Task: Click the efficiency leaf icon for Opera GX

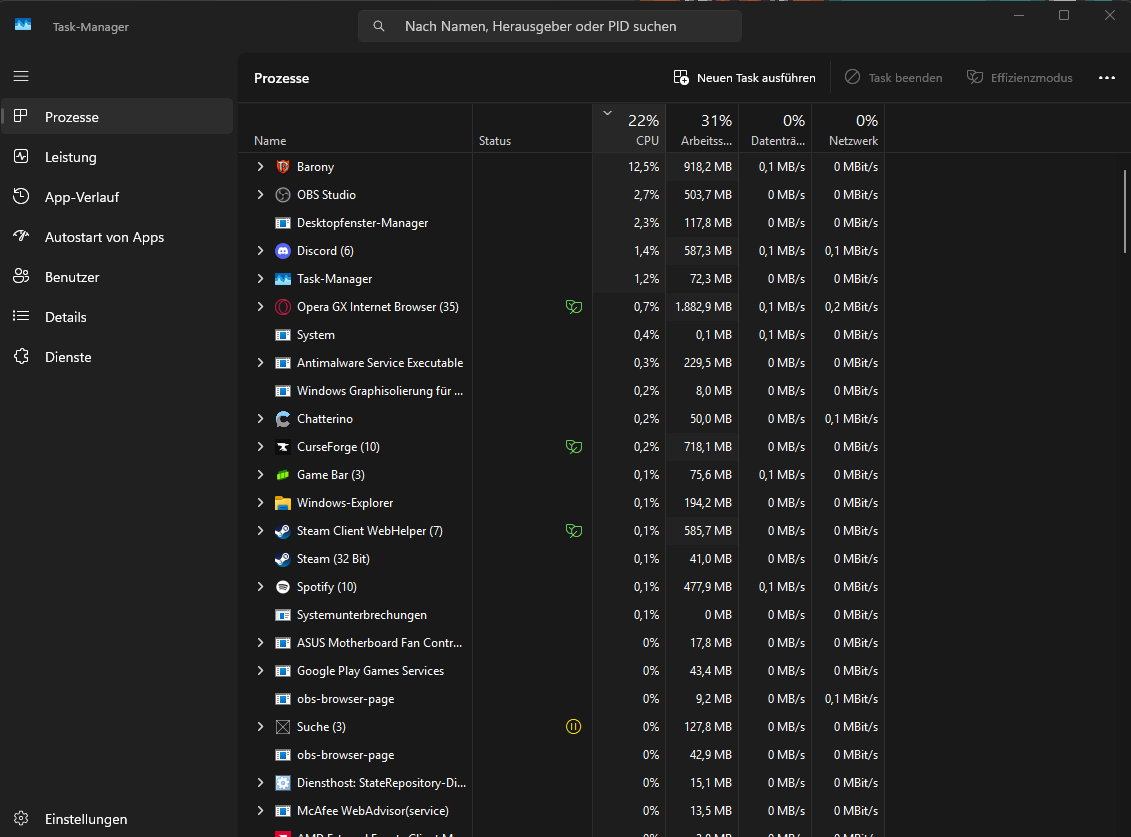Action: pyautogui.click(x=573, y=307)
